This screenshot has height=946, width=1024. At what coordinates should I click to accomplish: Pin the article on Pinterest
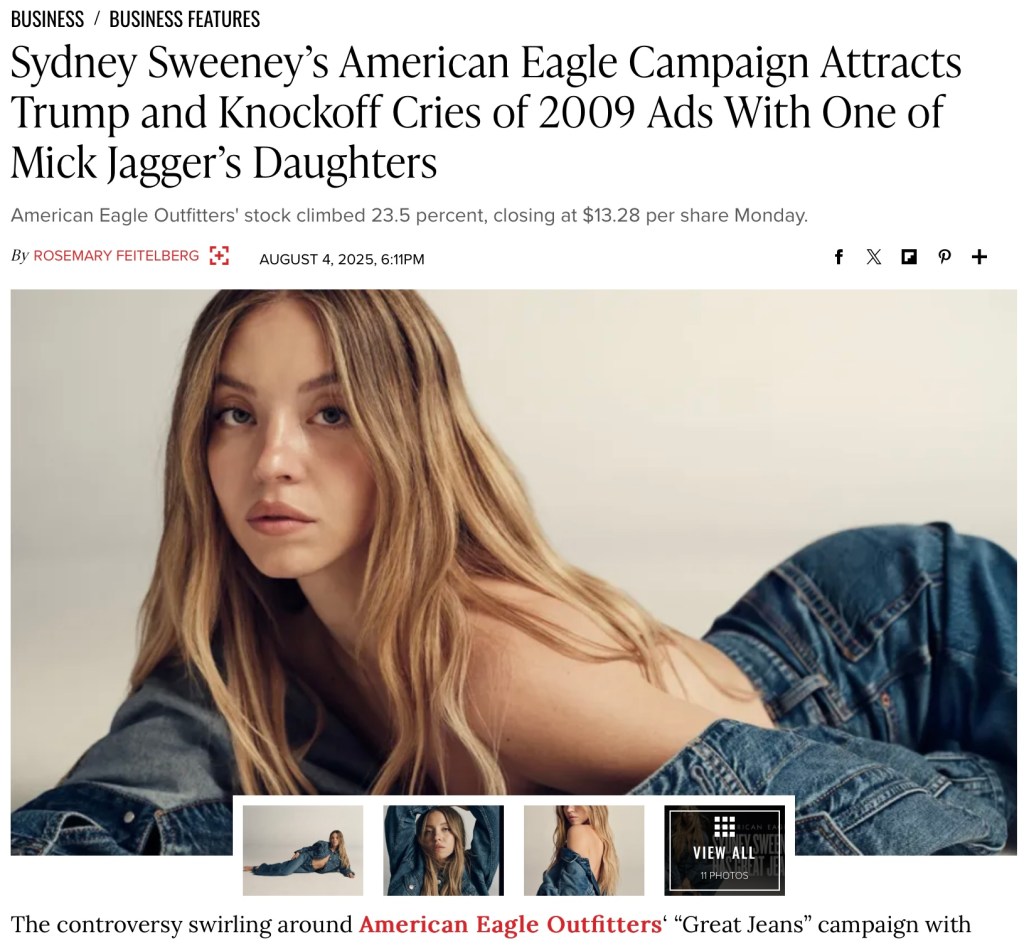[944, 257]
